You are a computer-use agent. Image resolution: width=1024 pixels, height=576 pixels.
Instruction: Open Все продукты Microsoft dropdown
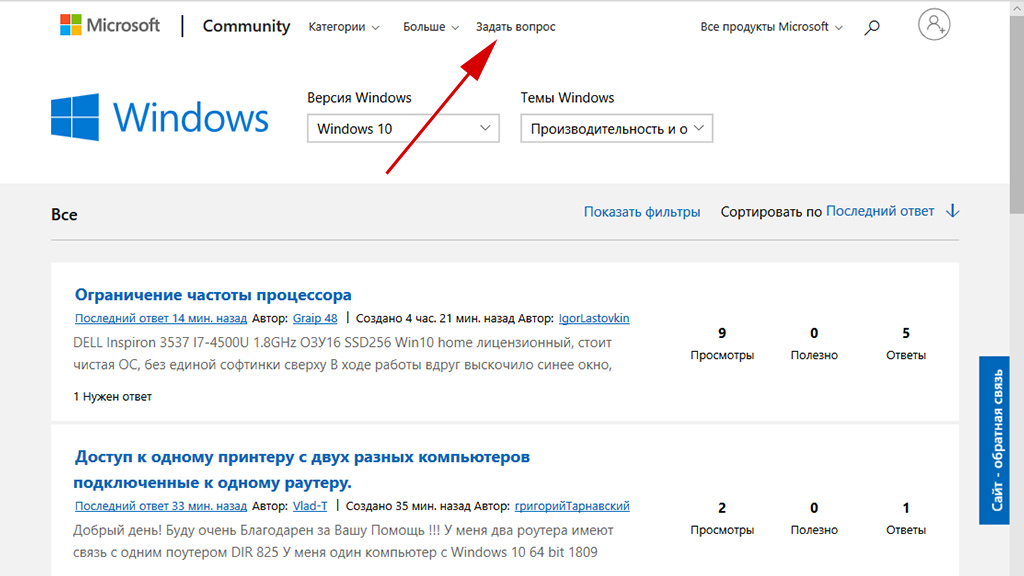(x=771, y=27)
